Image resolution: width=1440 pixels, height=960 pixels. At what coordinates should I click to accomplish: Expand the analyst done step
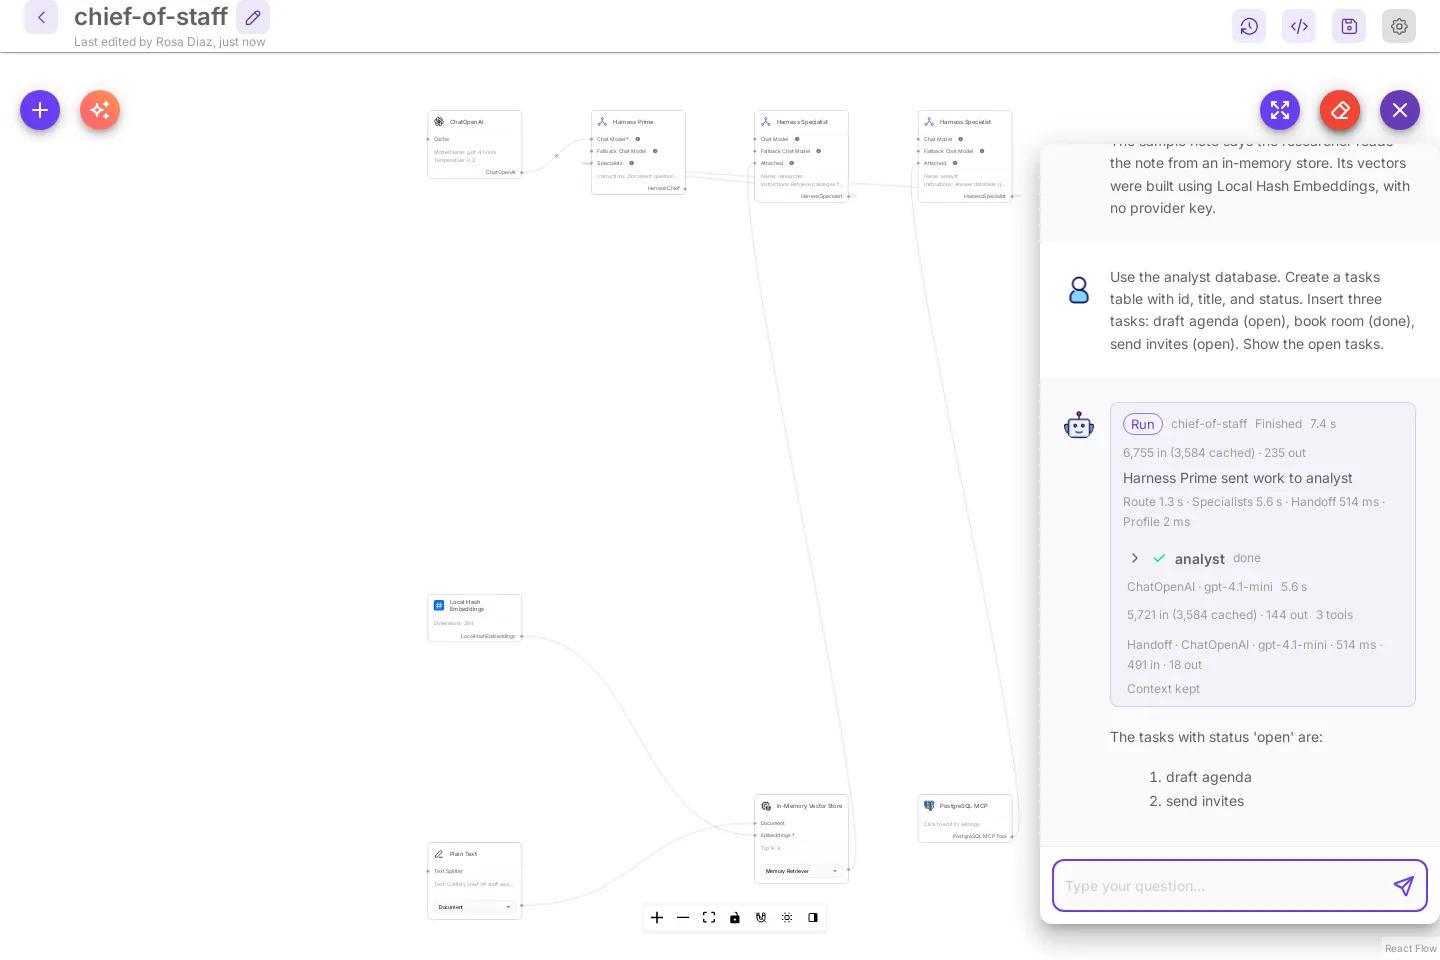pos(1134,558)
